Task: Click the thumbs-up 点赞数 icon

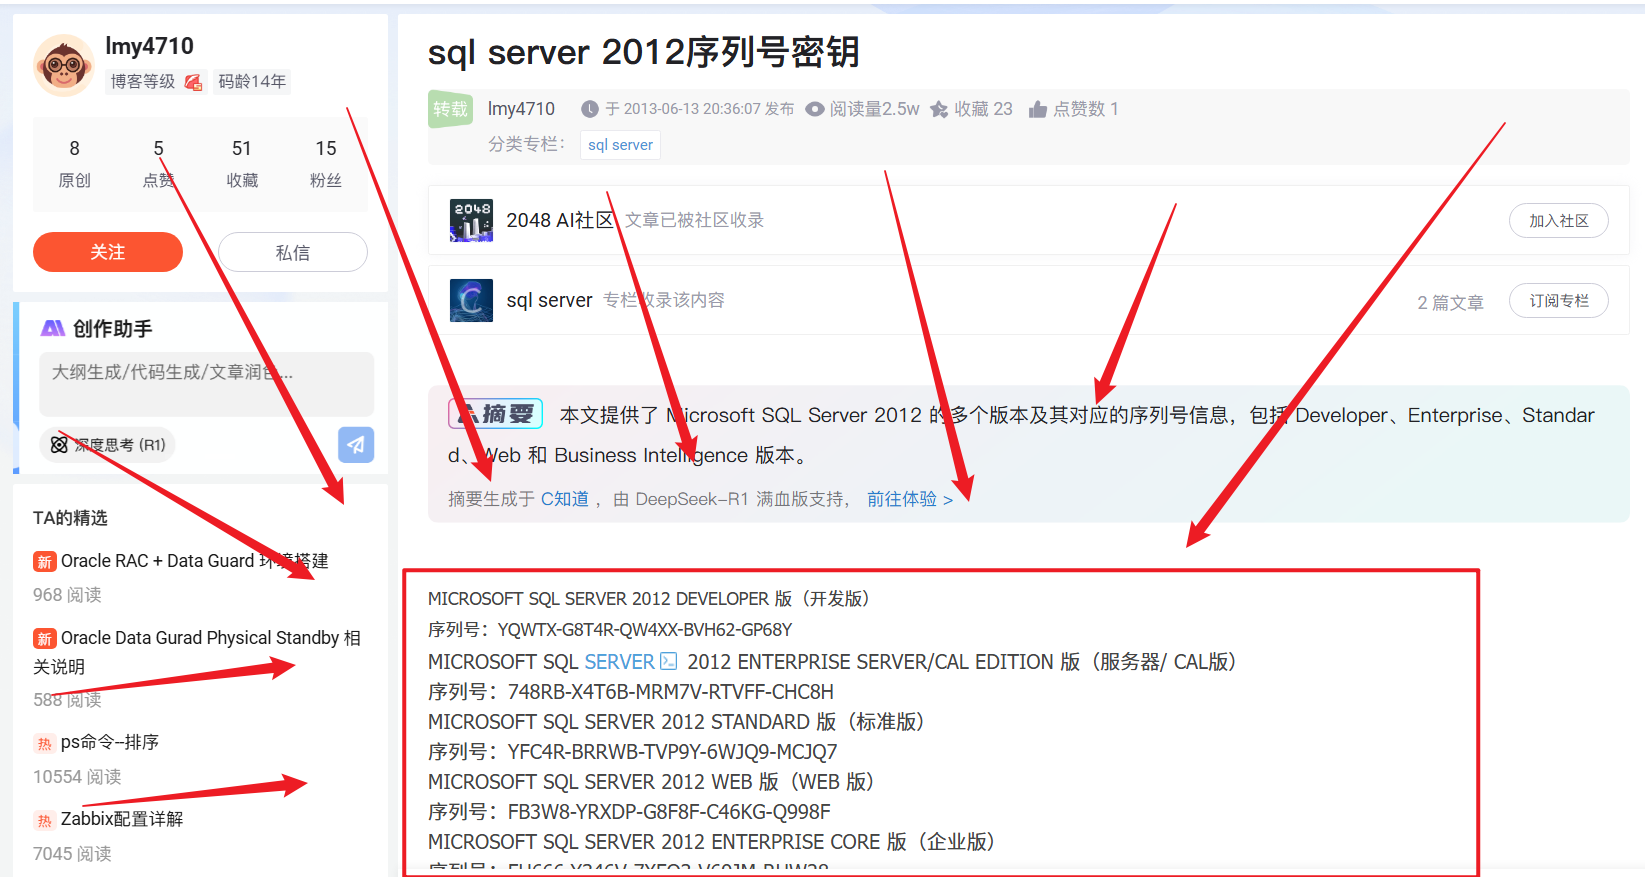Action: 1038,109
